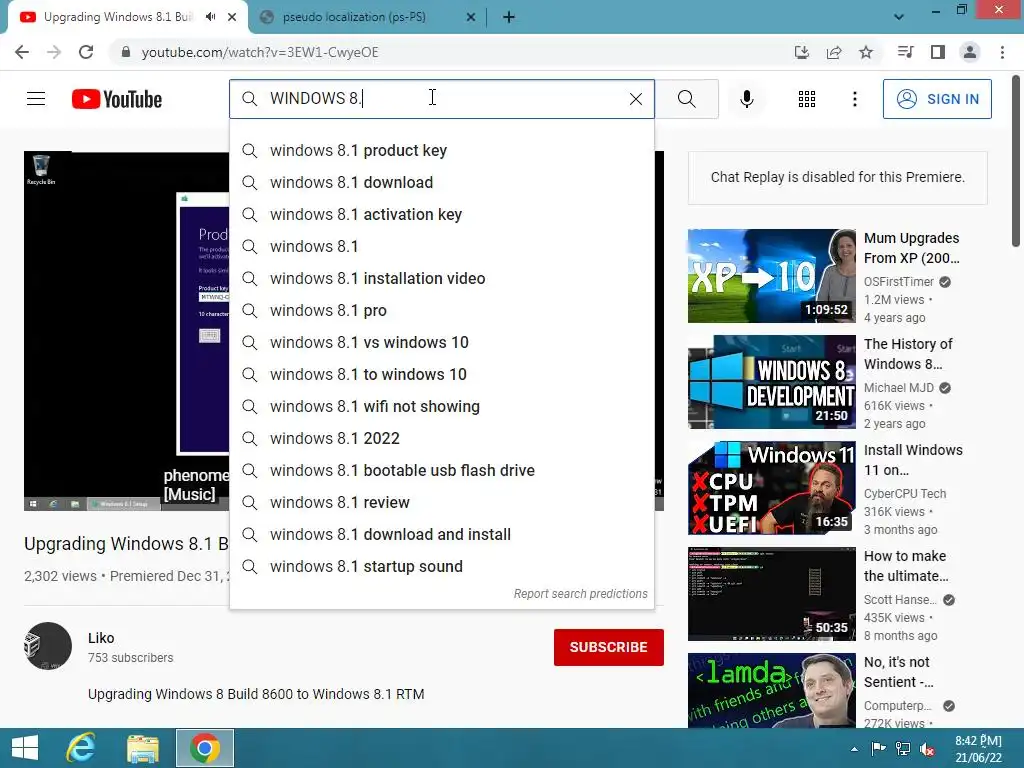This screenshot has width=1024, height=768.
Task: Open The History of Windows 8 title
Action: tap(908, 354)
